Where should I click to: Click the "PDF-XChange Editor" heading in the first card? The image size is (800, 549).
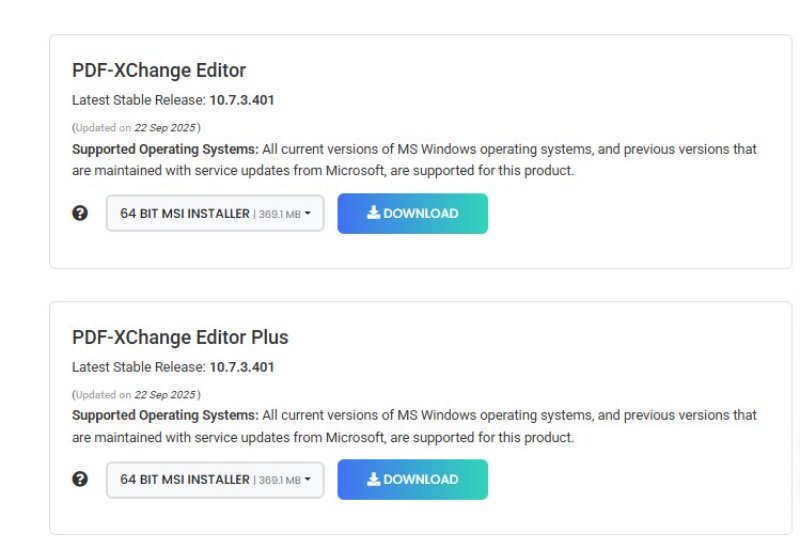pyautogui.click(x=159, y=70)
